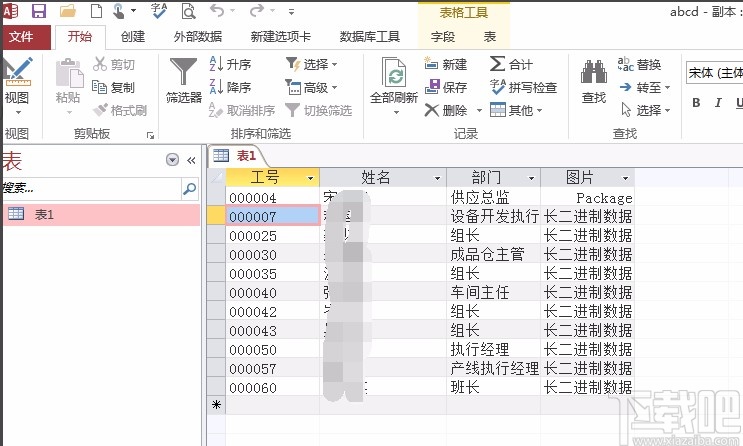
Task: Click the Open folder icon in quick access toolbar
Action: (x=68, y=10)
